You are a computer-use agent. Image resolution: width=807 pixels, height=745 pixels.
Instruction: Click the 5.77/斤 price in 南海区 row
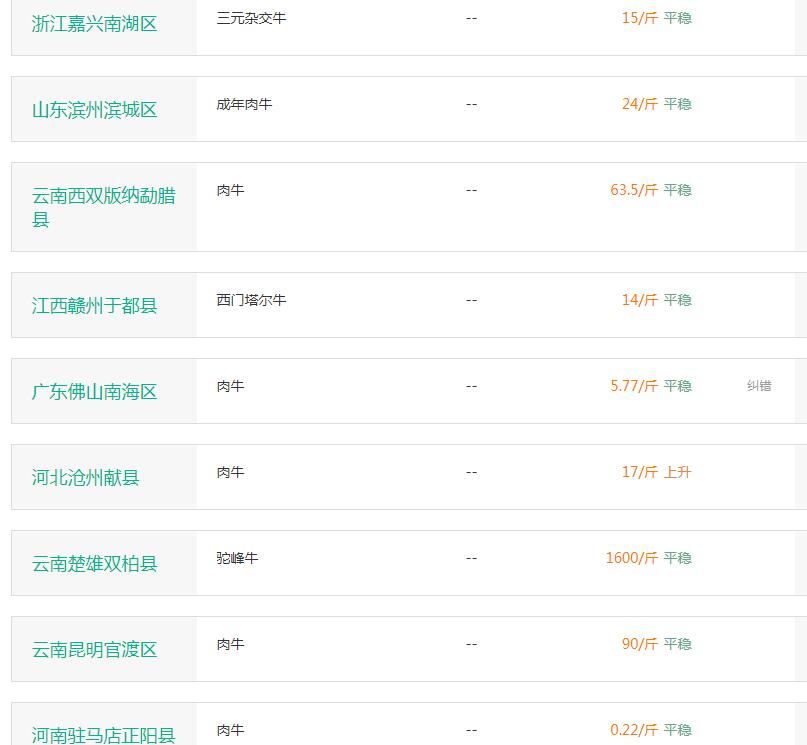point(634,386)
